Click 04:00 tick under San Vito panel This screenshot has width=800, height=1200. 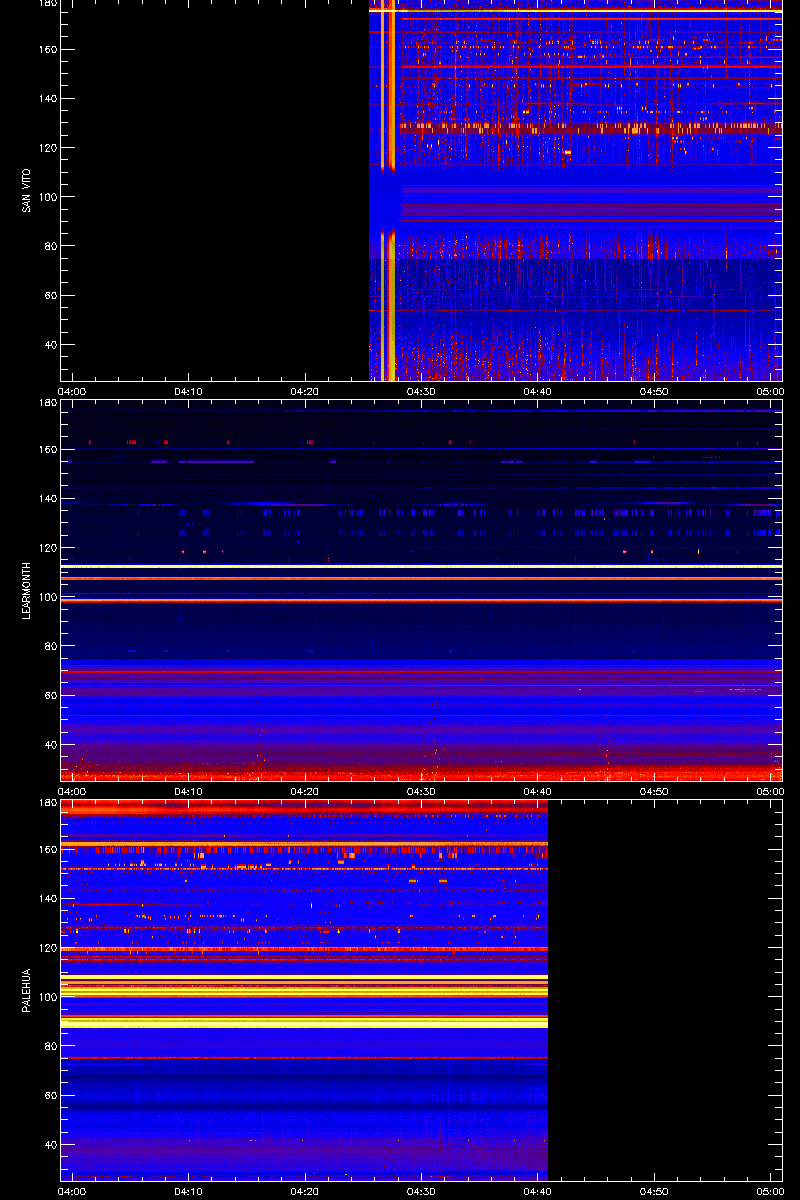tap(72, 391)
